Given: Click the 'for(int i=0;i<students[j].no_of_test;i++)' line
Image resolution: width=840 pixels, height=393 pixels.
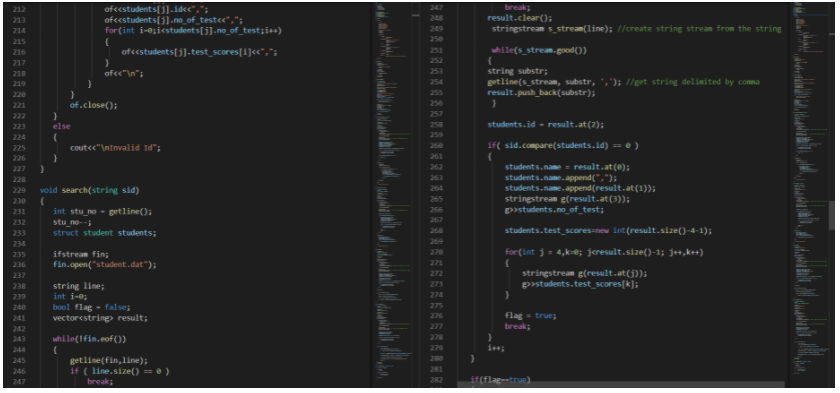Looking at the screenshot, I should [x=193, y=30].
